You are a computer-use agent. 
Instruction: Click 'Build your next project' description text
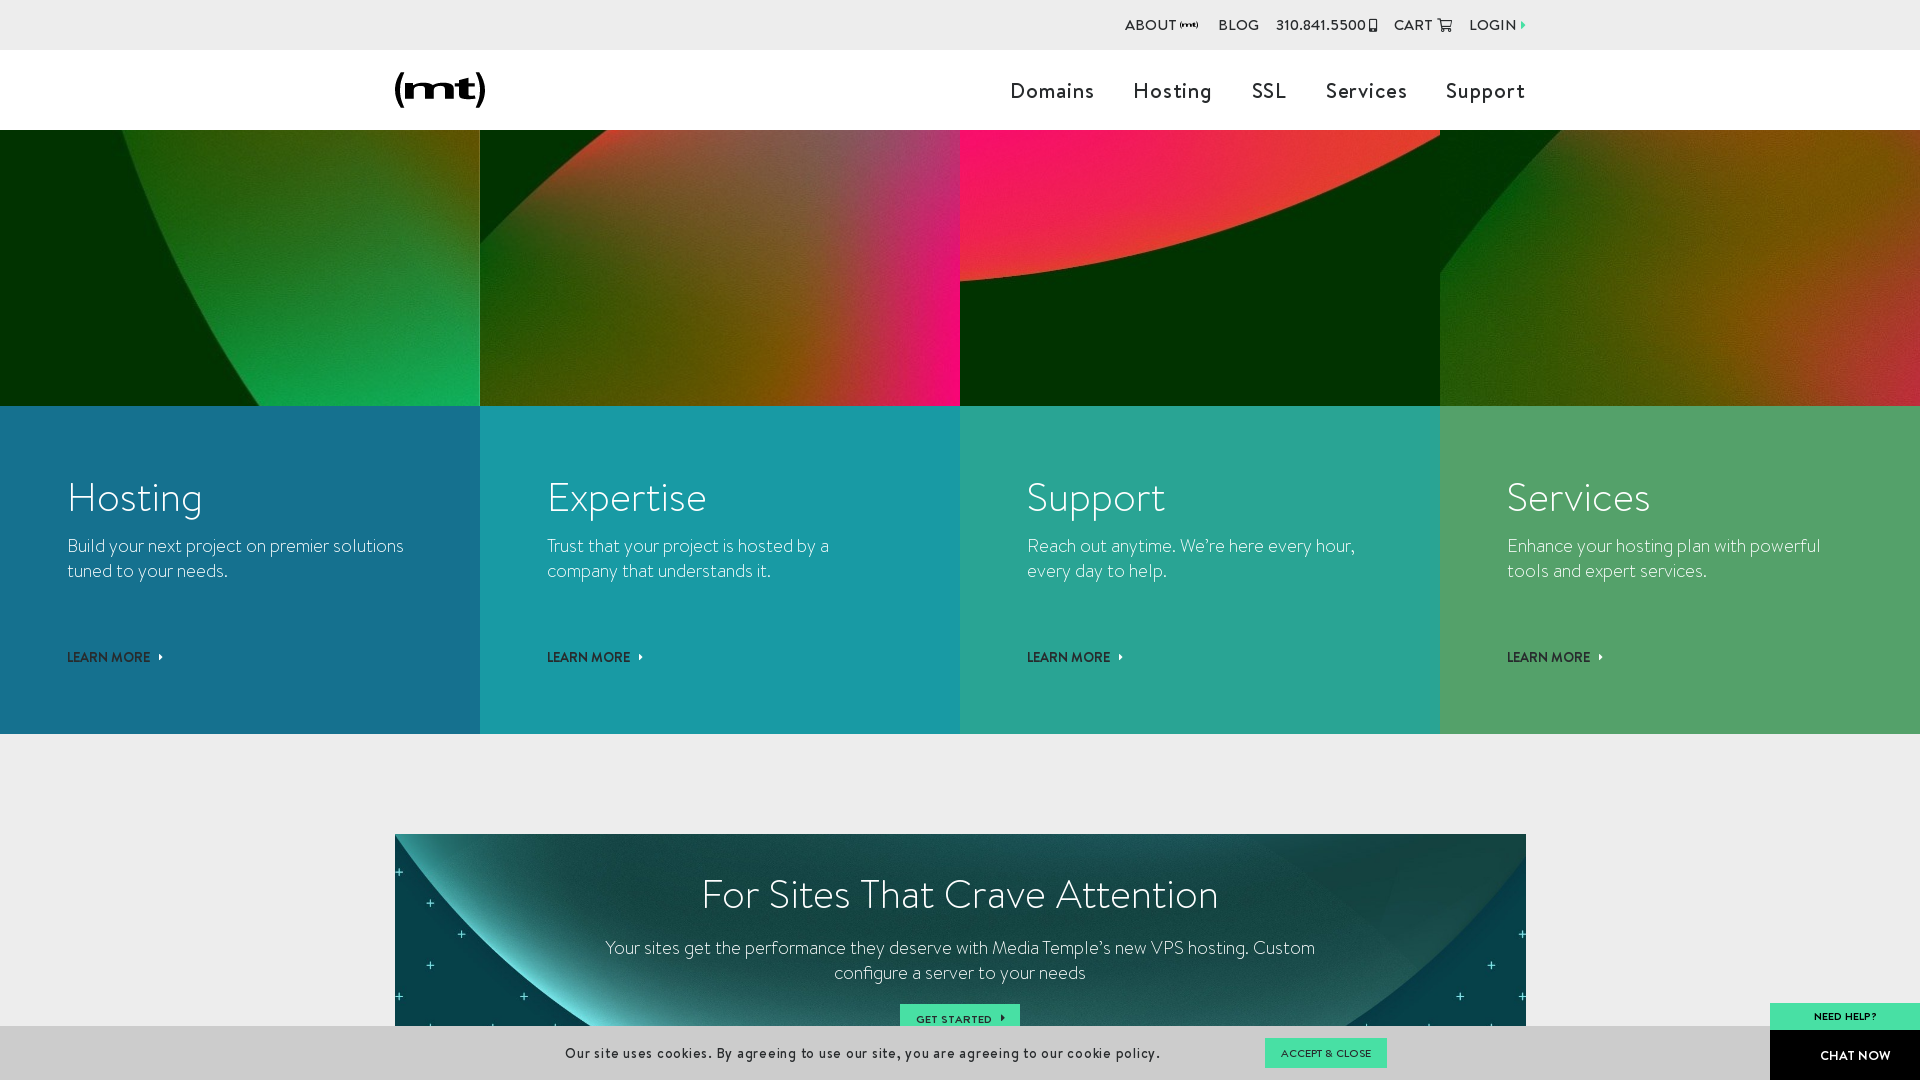click(236, 558)
